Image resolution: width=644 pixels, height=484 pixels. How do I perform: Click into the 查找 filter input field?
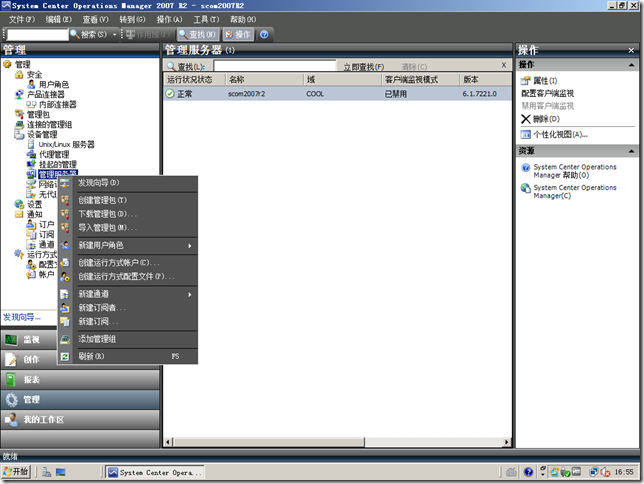coord(275,66)
